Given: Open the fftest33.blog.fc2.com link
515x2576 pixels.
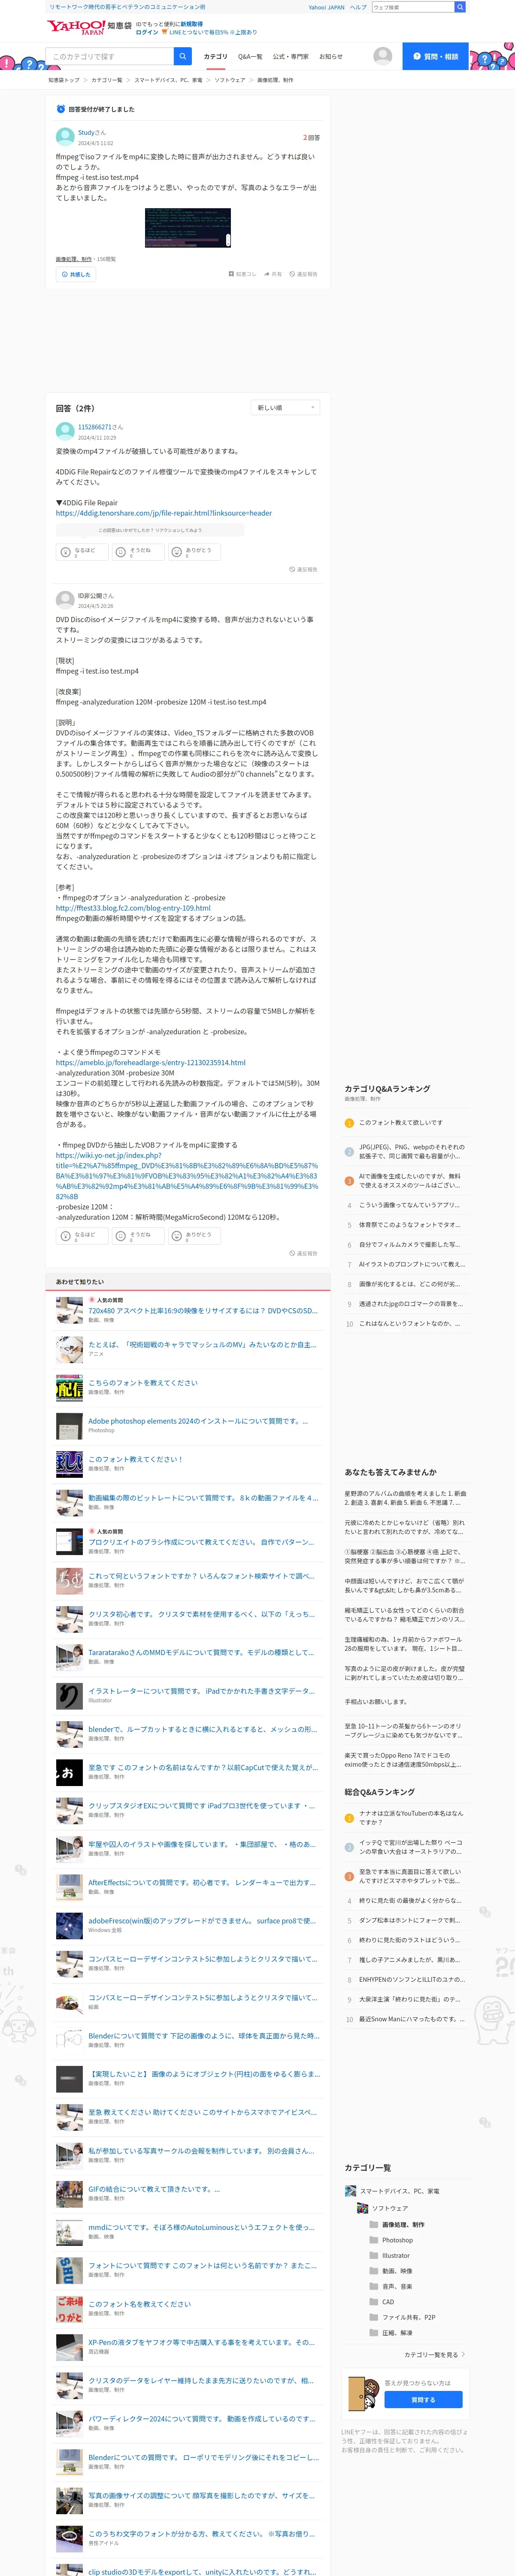Looking at the screenshot, I should [133, 908].
